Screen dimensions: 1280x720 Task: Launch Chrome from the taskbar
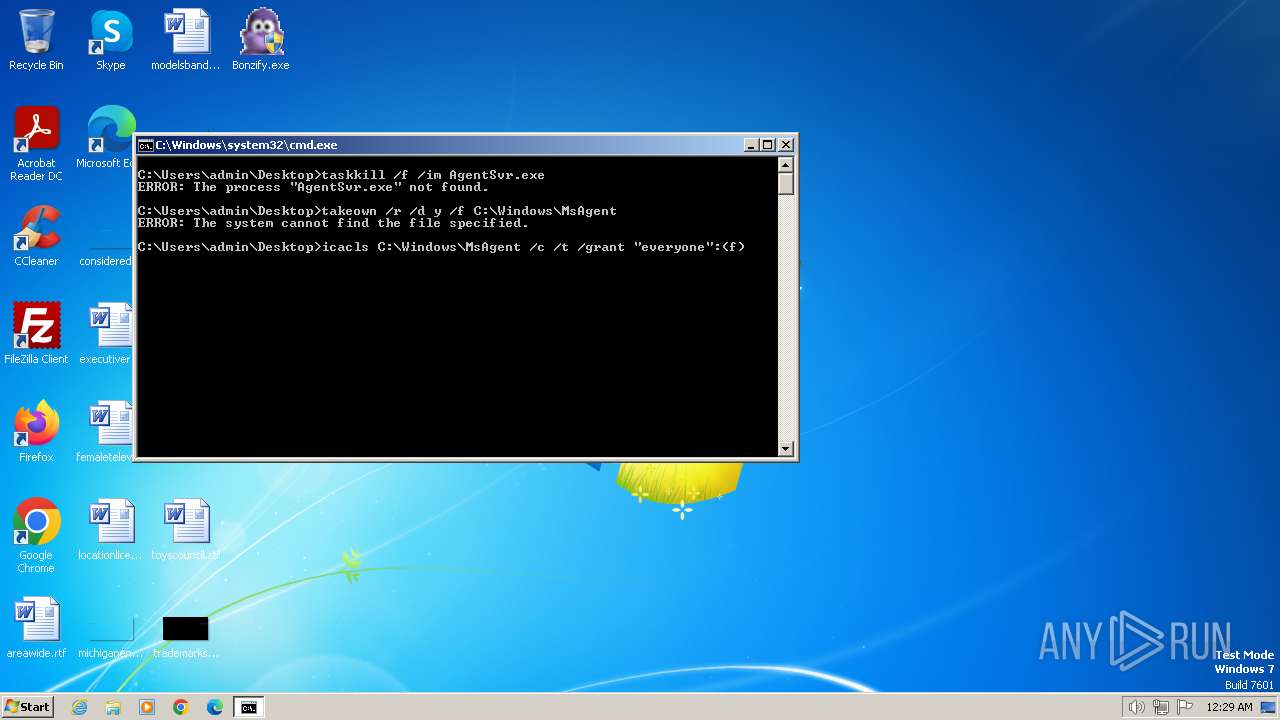point(181,707)
